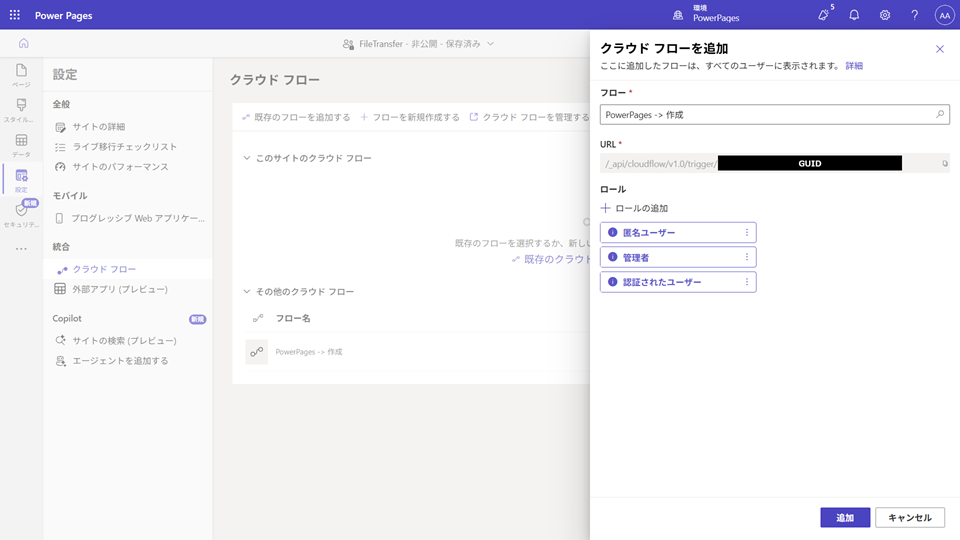Click the Power Pages title
960x540 pixels.
coord(64,15)
